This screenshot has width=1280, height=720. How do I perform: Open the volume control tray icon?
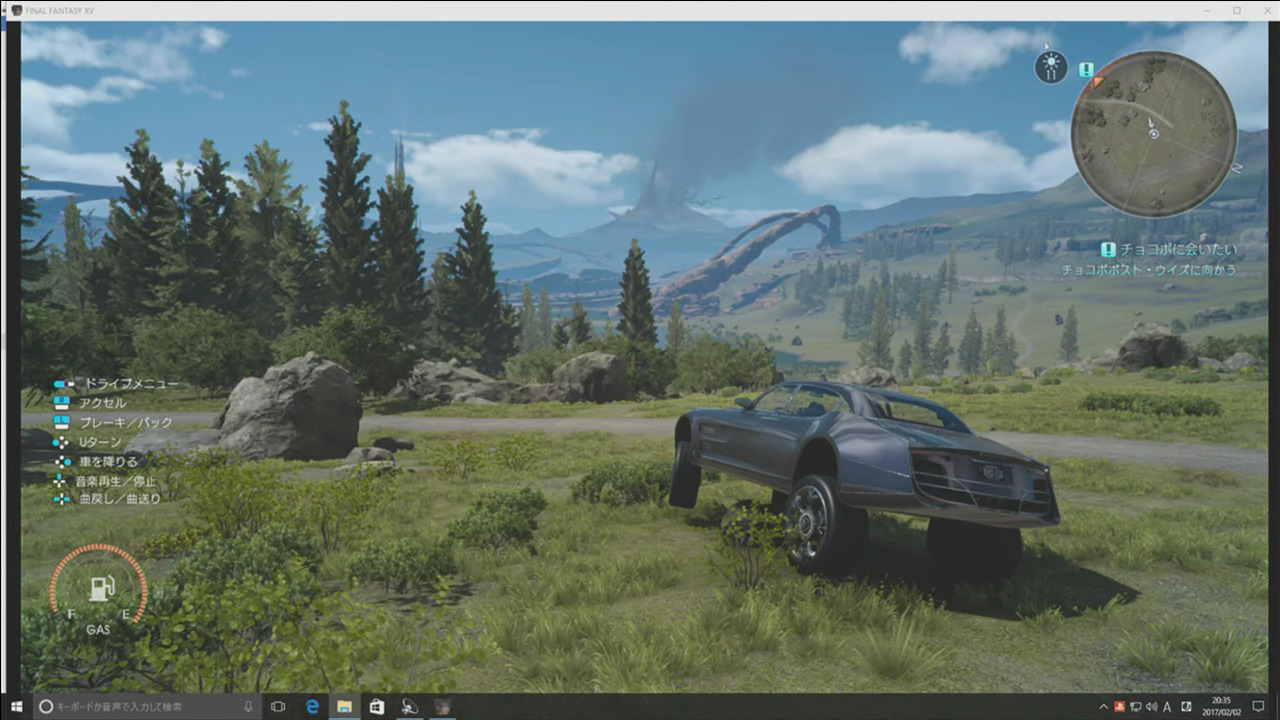[x=1151, y=707]
